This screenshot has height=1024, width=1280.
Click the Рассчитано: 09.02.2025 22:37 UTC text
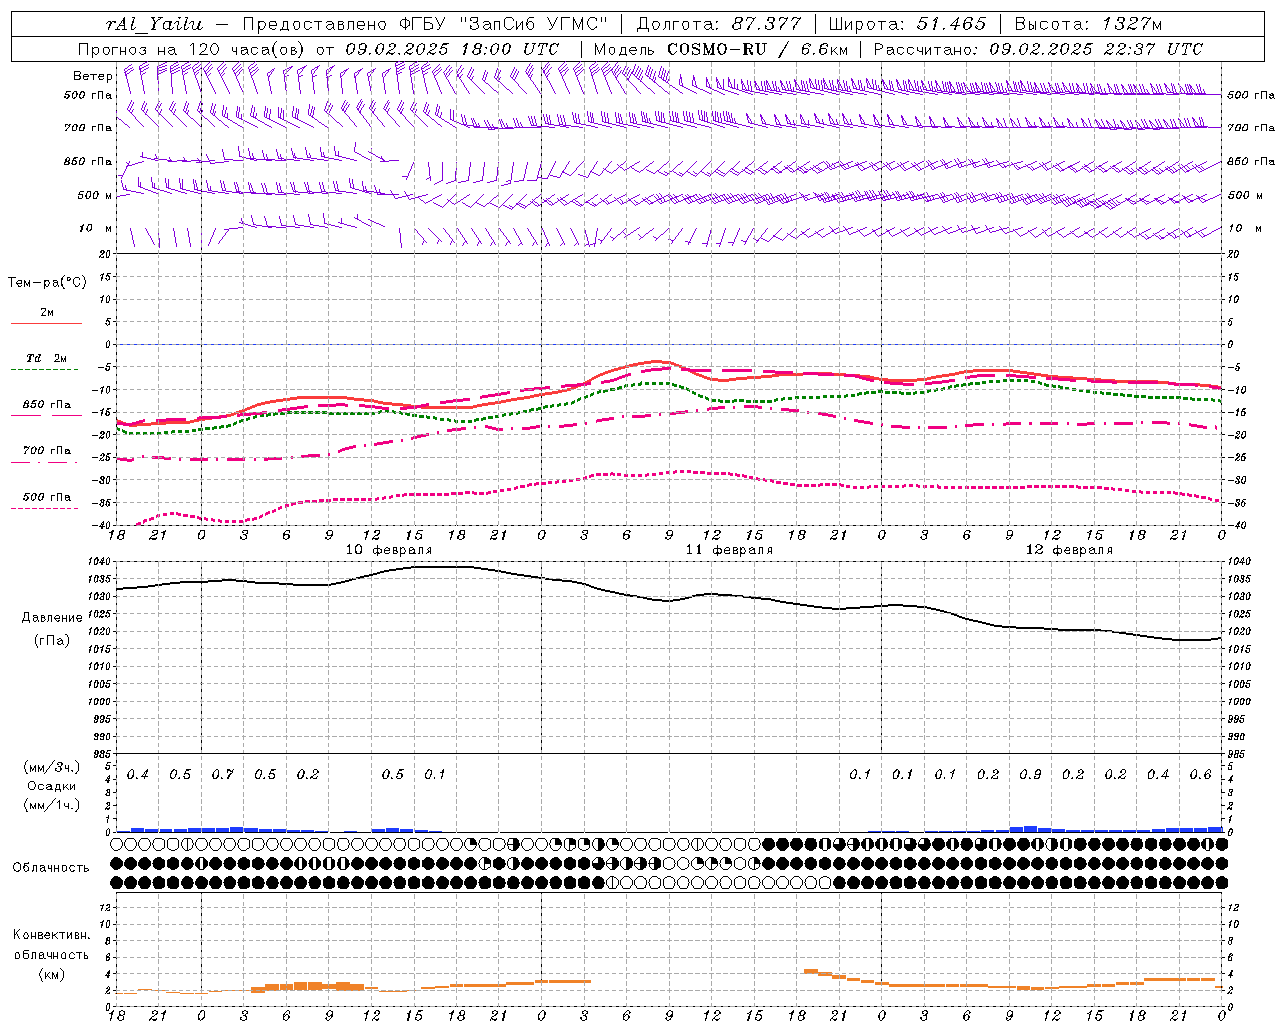1038,49
